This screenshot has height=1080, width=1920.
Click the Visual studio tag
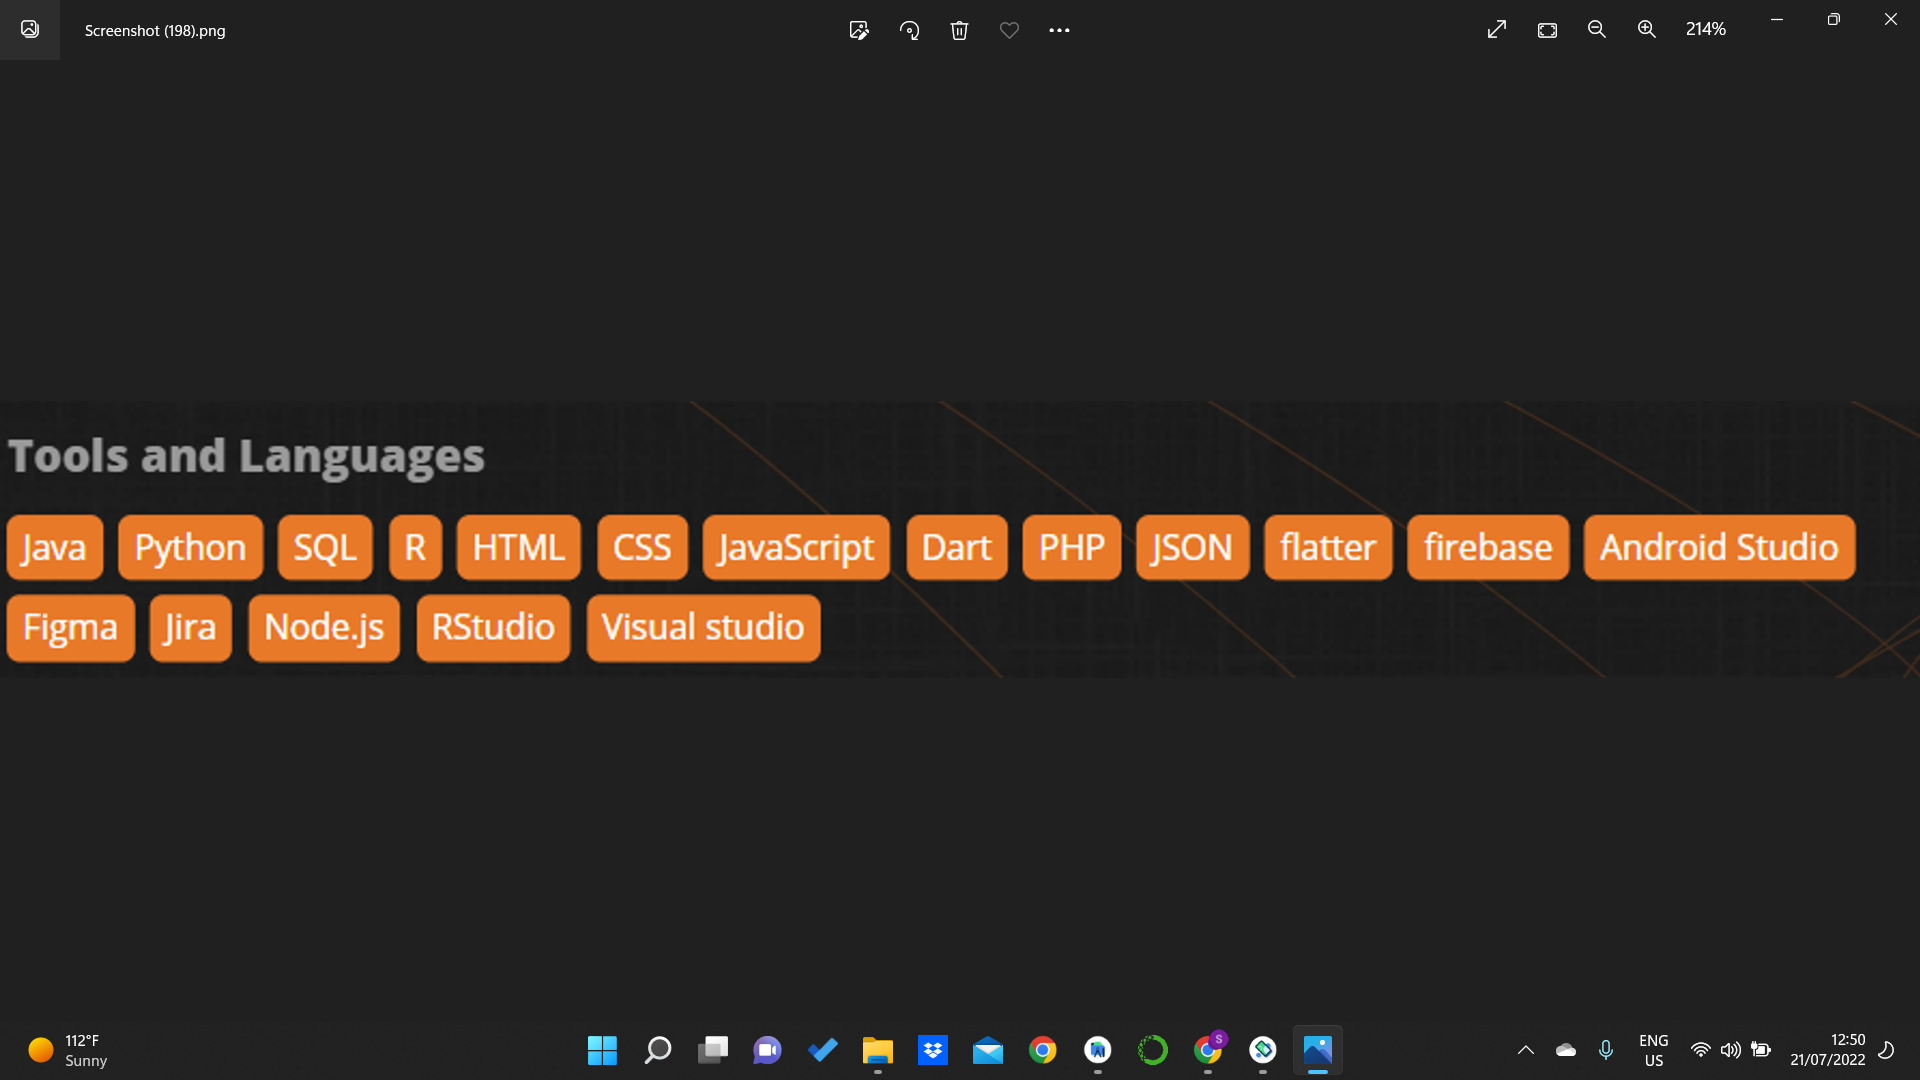click(703, 628)
